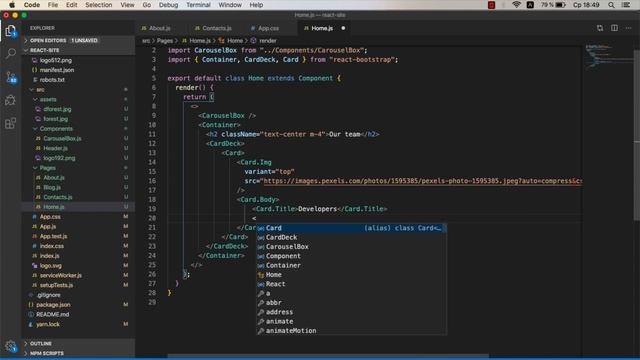Open the Selection menu
Image resolution: width=640 pixels, height=360 pixels.
coord(98,5)
